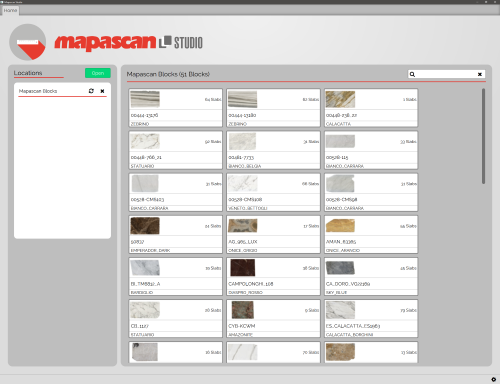Select the CYB-KCWM Amazonite block
Viewport: 500px width, 384px height.
coord(273,318)
